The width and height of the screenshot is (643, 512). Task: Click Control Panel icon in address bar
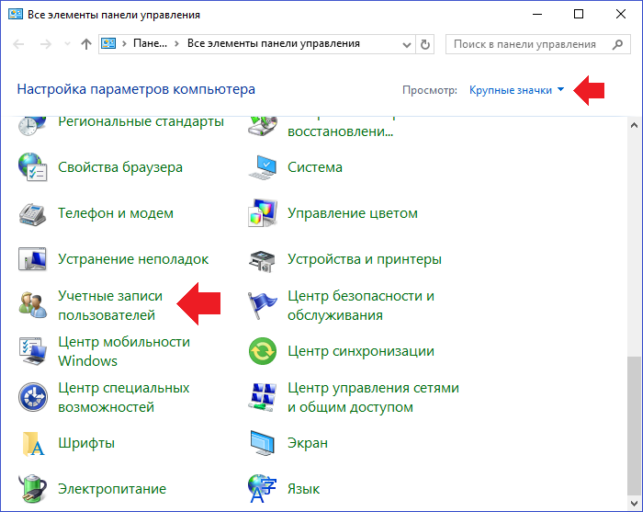[109, 43]
